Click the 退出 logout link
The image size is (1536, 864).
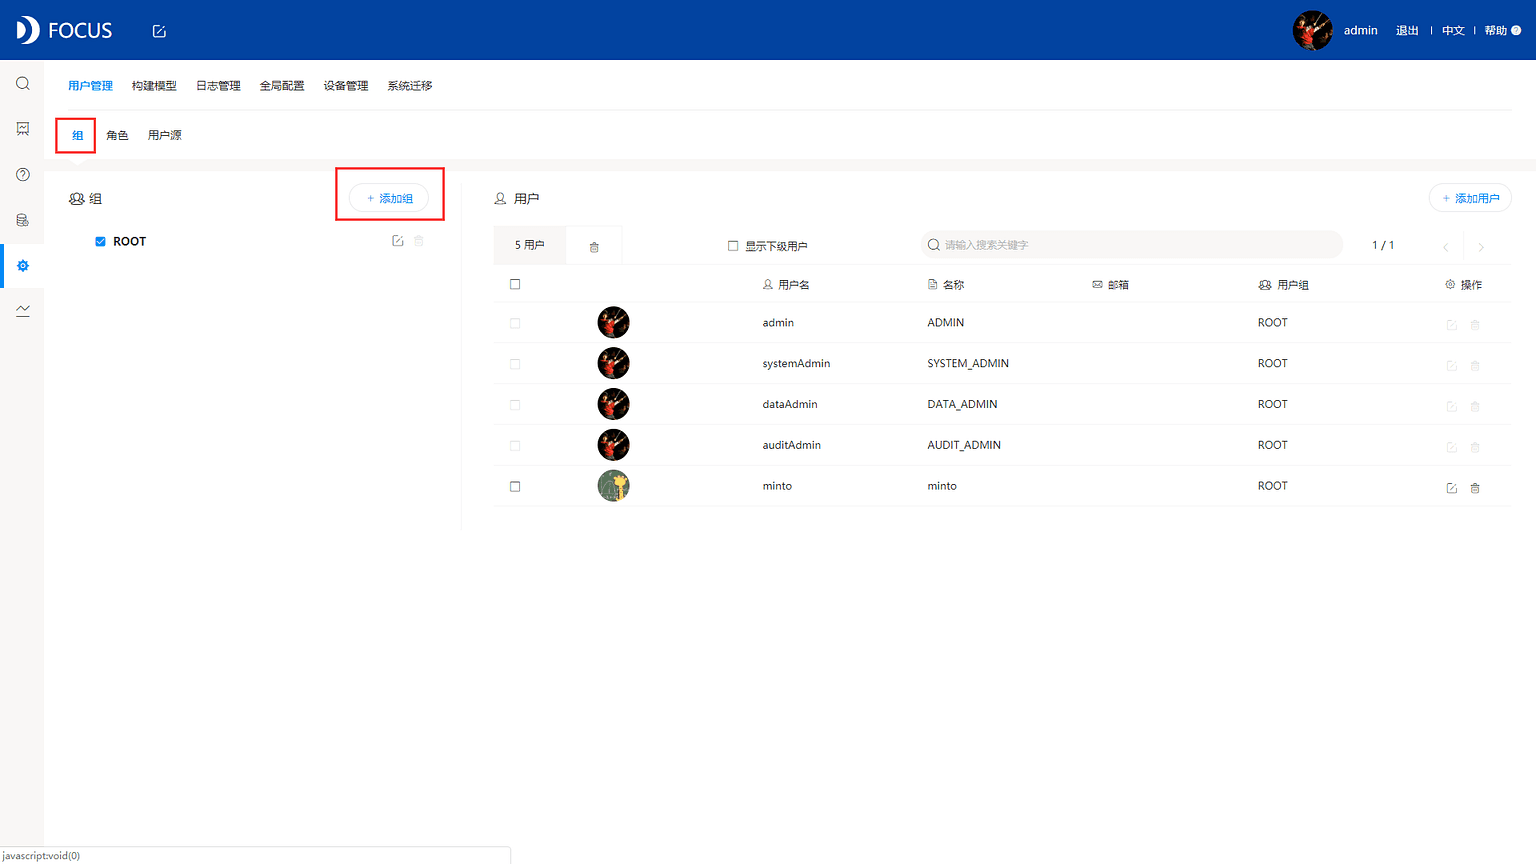(x=1407, y=31)
